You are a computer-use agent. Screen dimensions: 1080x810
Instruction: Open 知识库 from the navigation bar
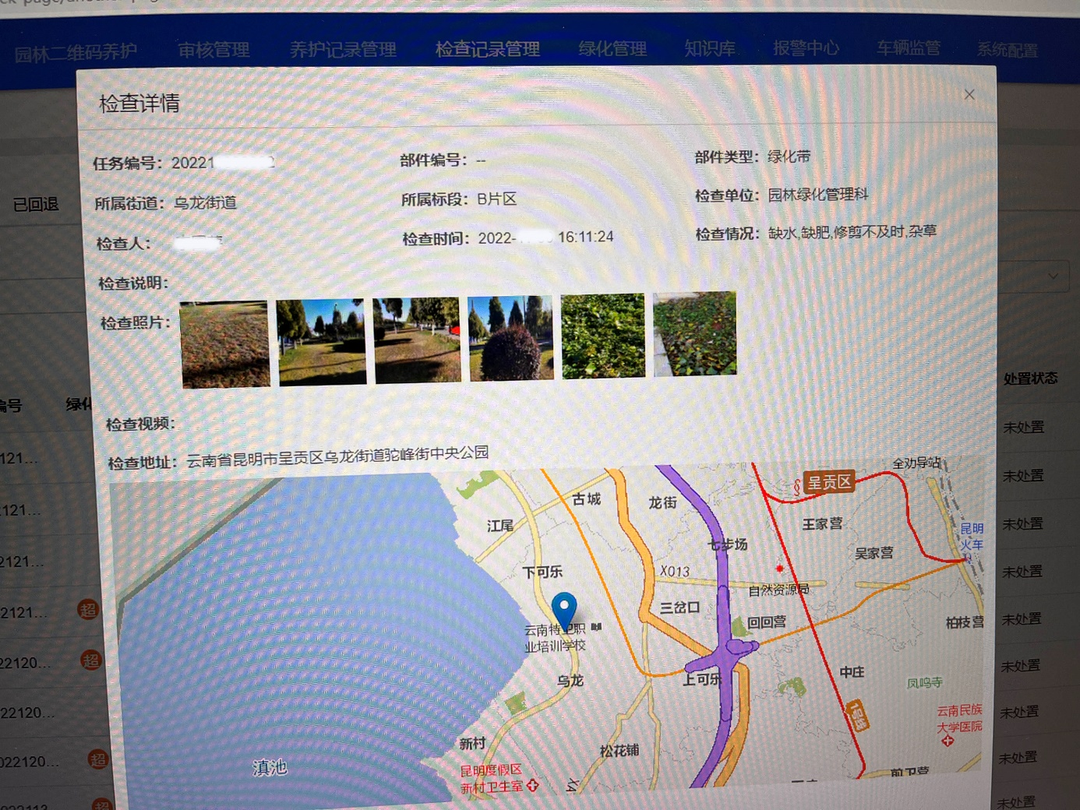(709, 48)
